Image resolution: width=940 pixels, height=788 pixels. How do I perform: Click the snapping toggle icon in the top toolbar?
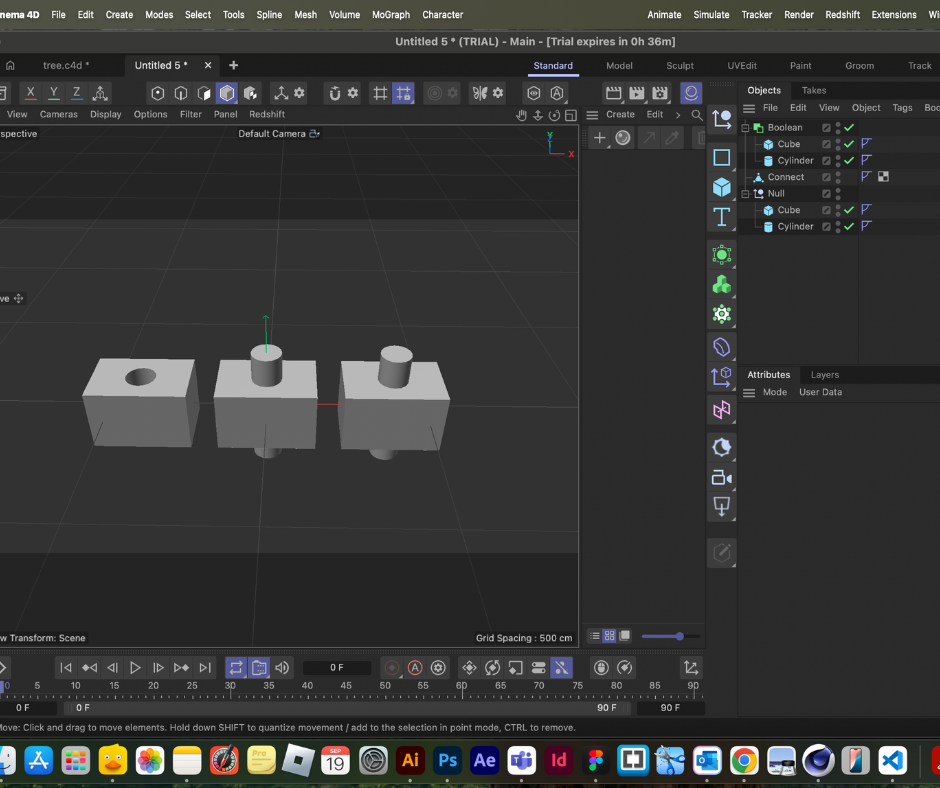point(402,92)
